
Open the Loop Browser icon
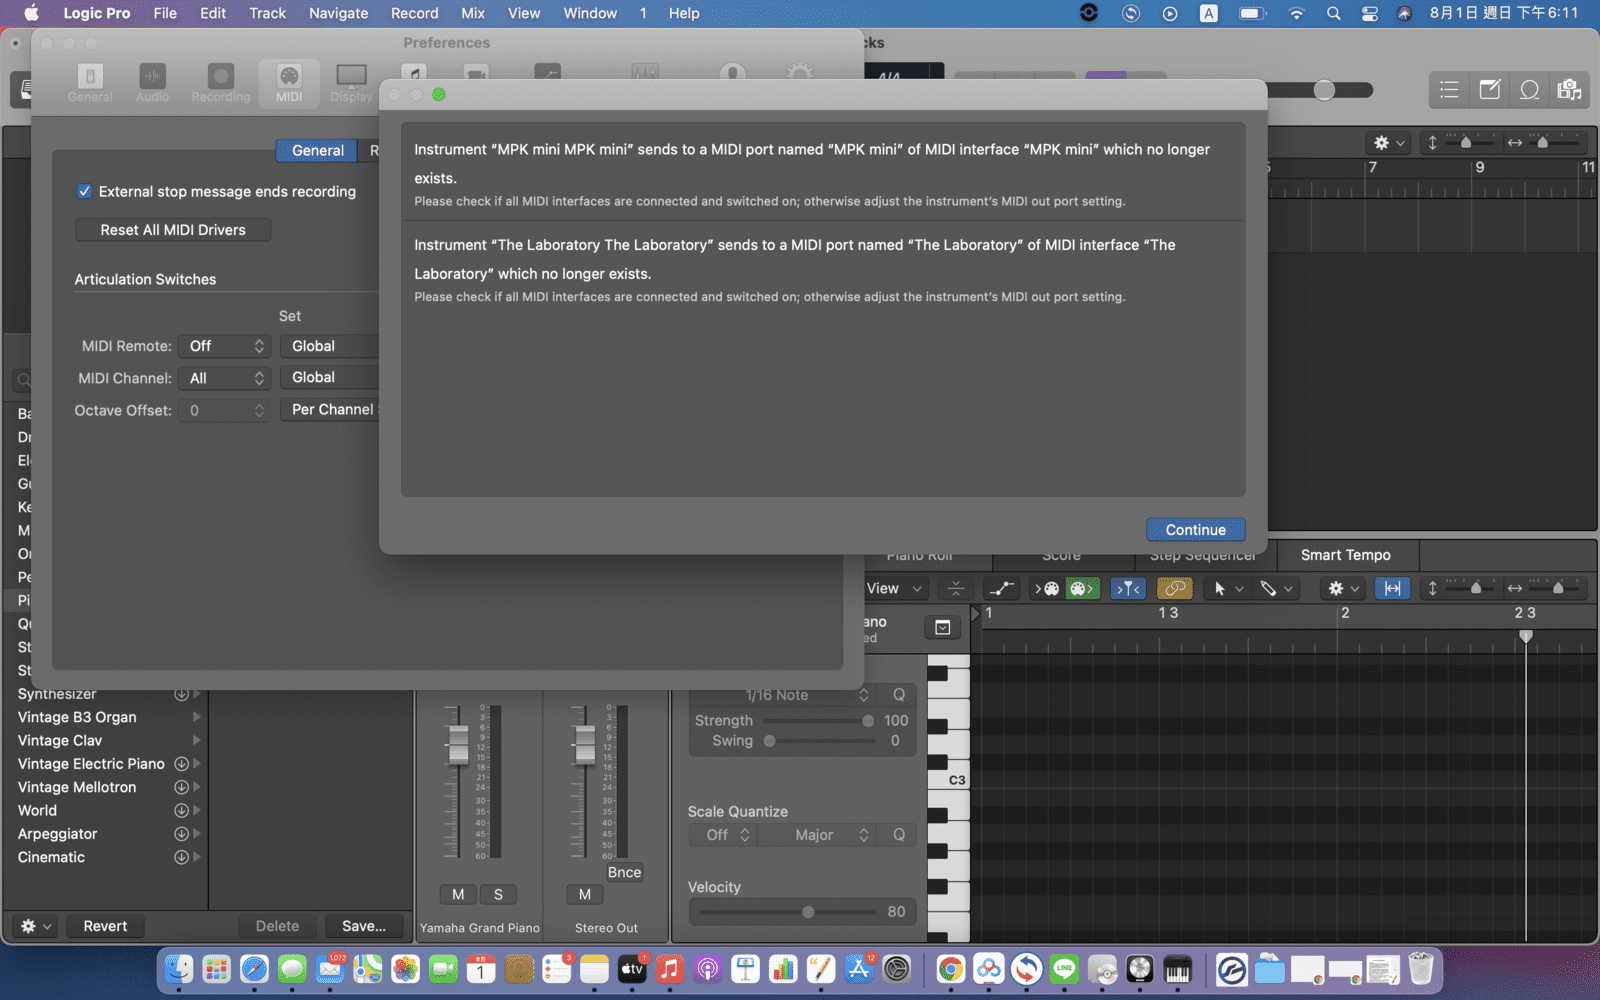1529,90
